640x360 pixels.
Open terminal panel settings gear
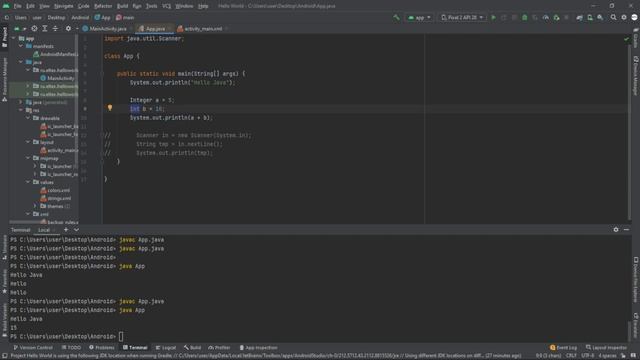(x=616, y=230)
